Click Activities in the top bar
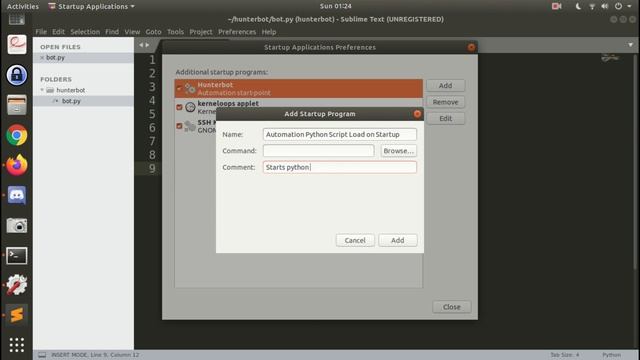640x360 pixels. pyautogui.click(x=22, y=6)
